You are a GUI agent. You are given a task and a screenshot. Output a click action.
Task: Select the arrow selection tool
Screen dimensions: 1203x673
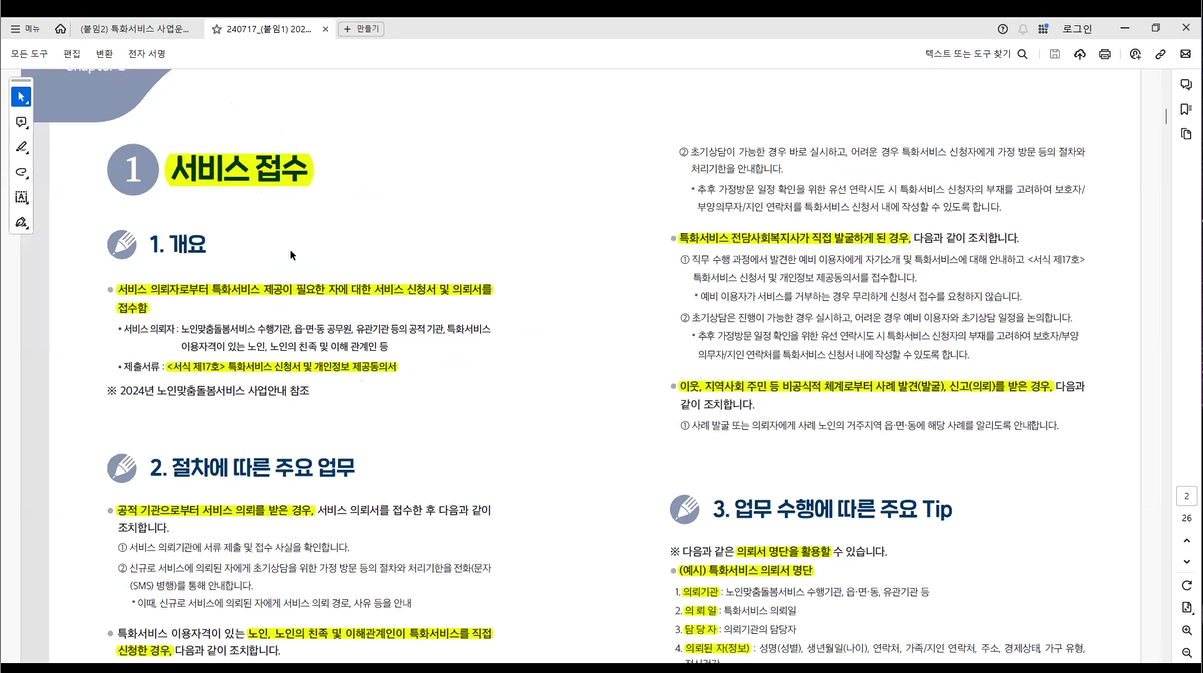(x=21, y=97)
